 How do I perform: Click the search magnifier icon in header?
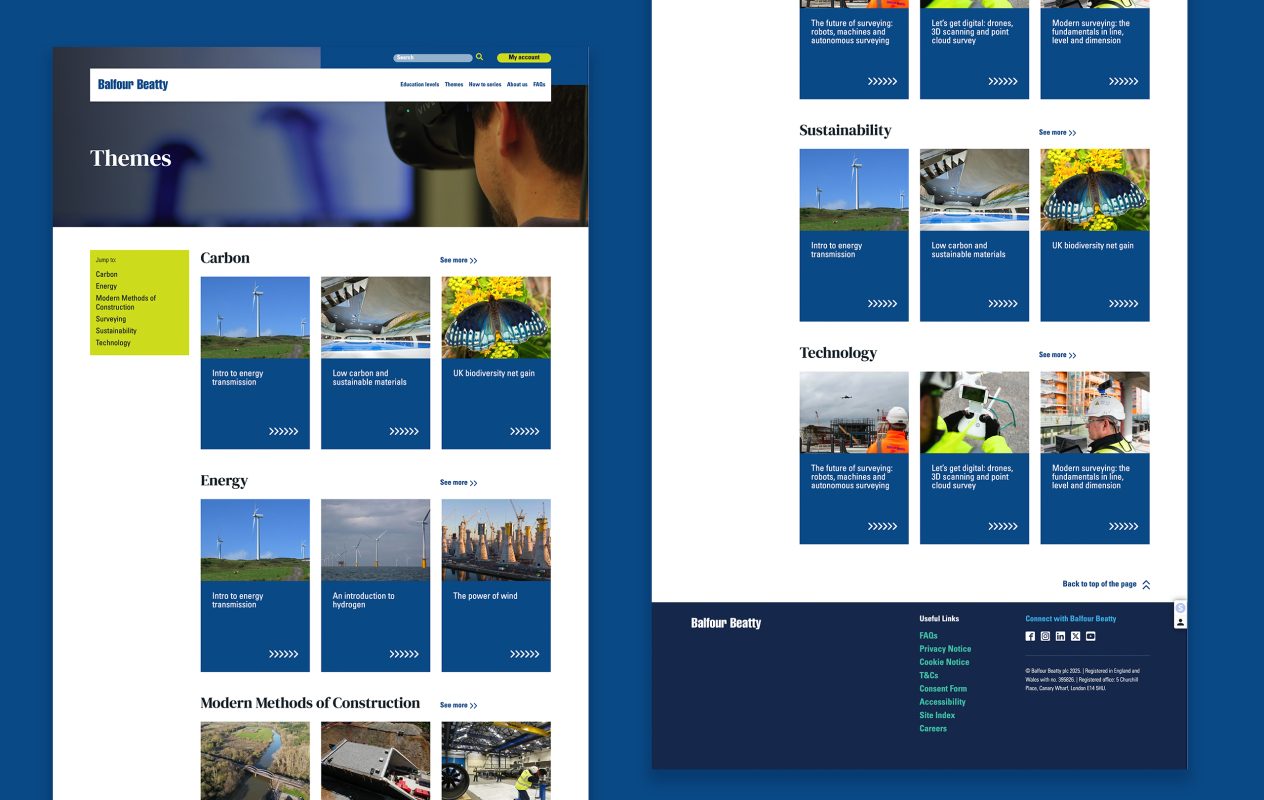pos(479,57)
